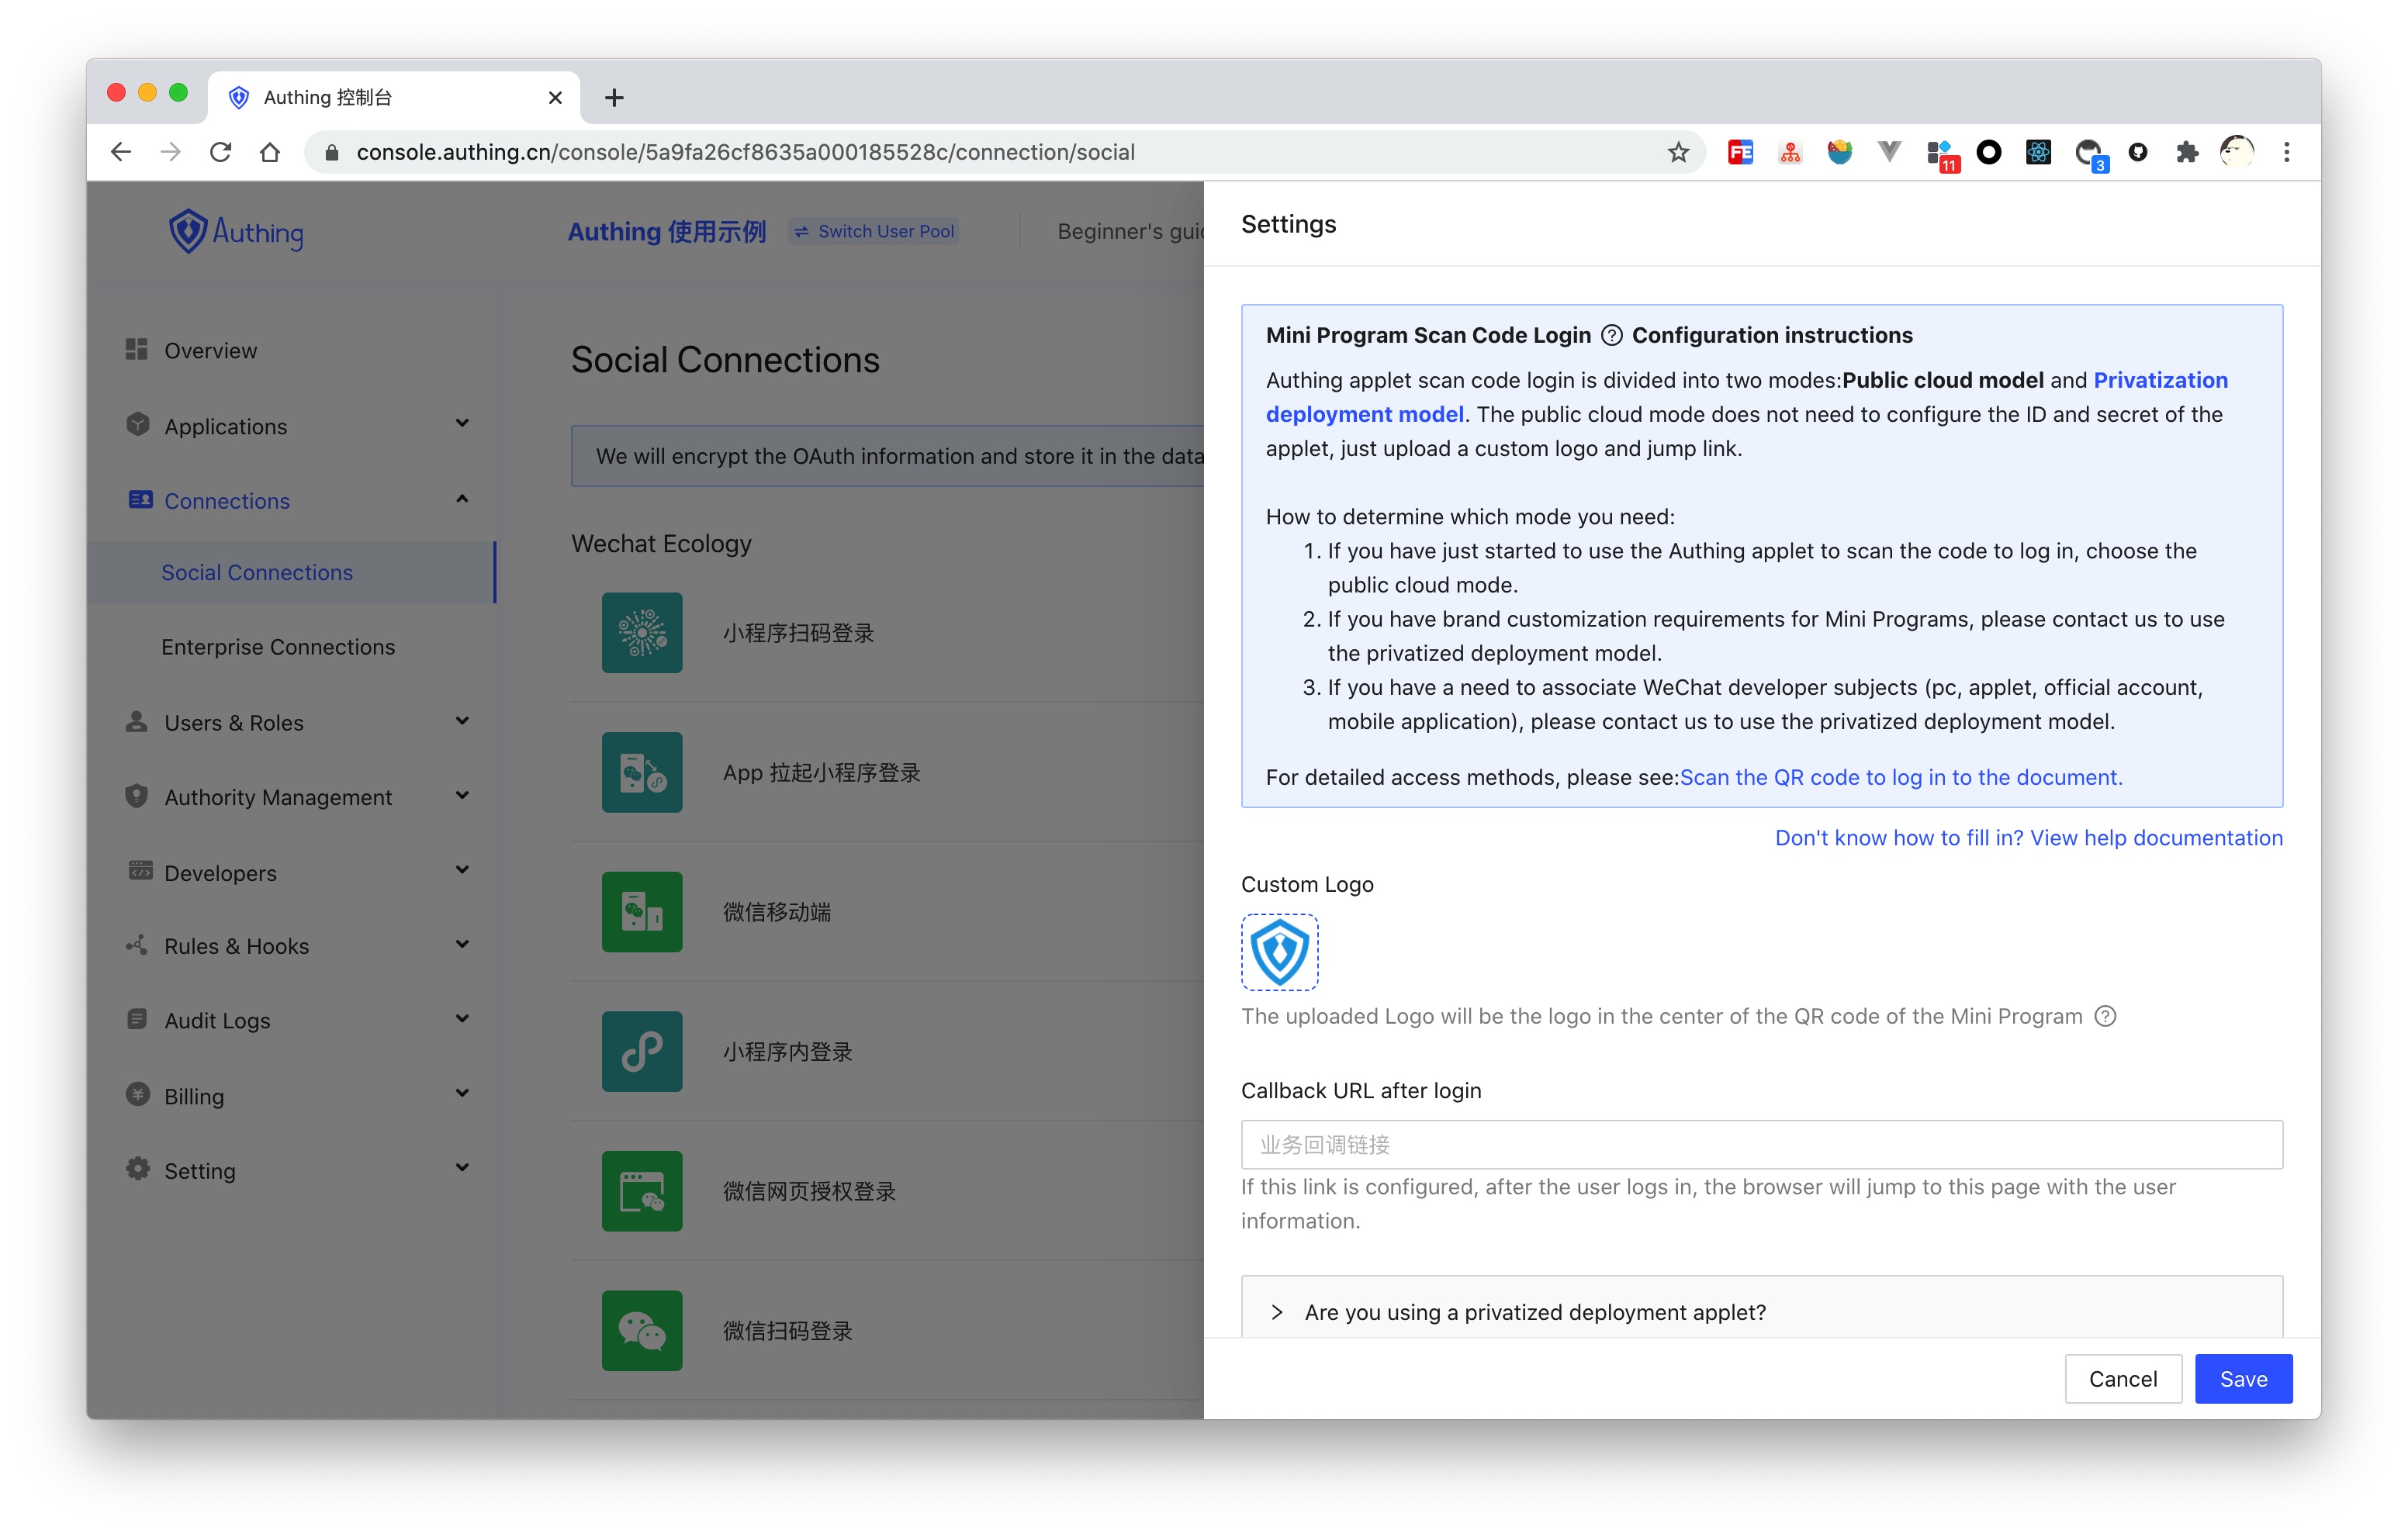Click the browser home icon

[270, 152]
